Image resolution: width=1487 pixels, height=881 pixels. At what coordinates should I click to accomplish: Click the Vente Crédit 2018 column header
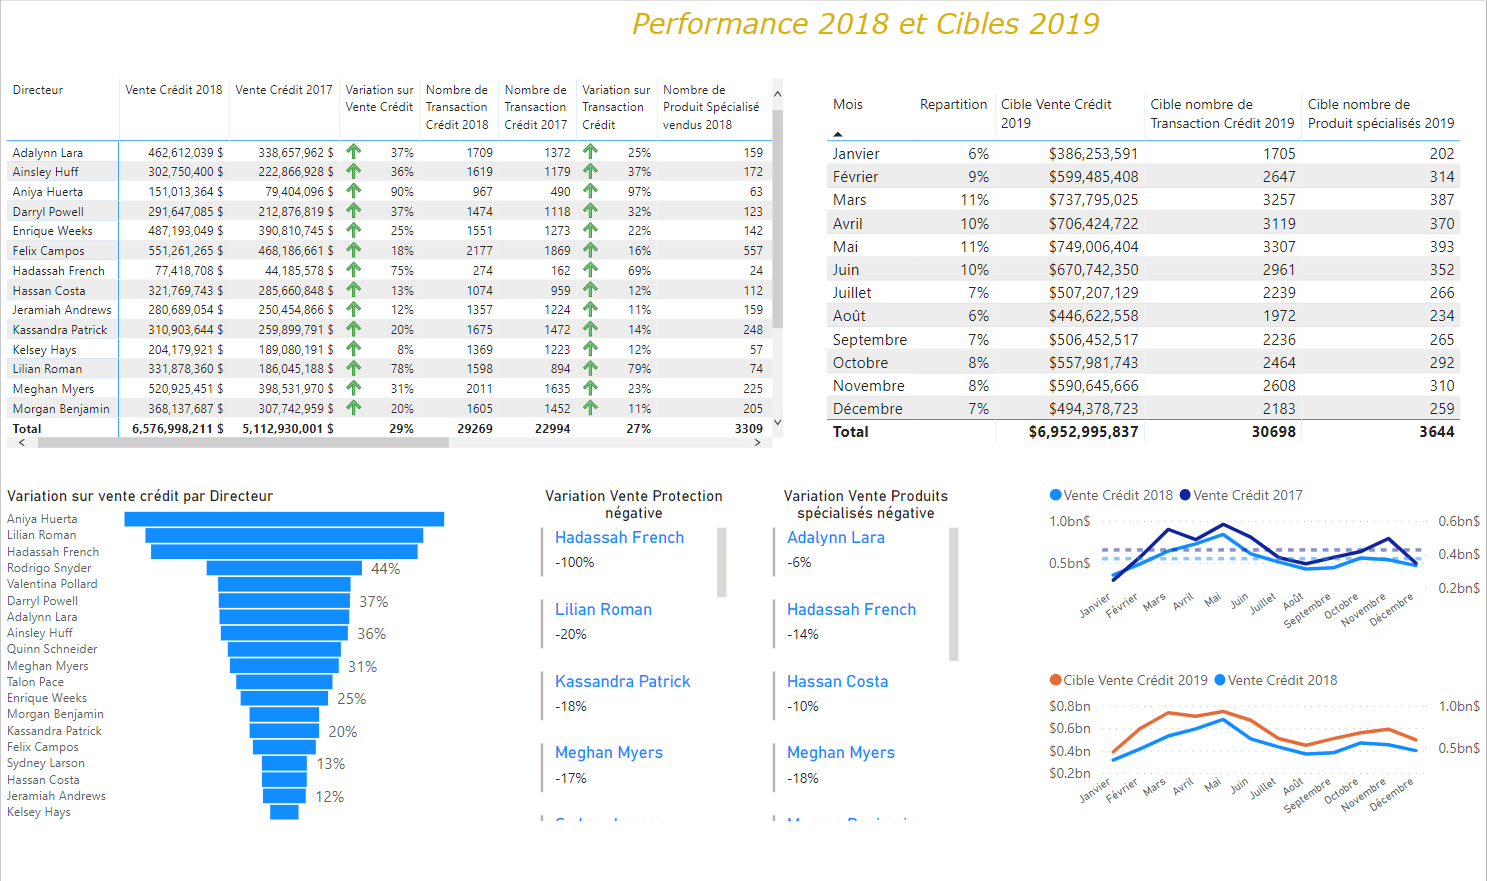pos(174,90)
